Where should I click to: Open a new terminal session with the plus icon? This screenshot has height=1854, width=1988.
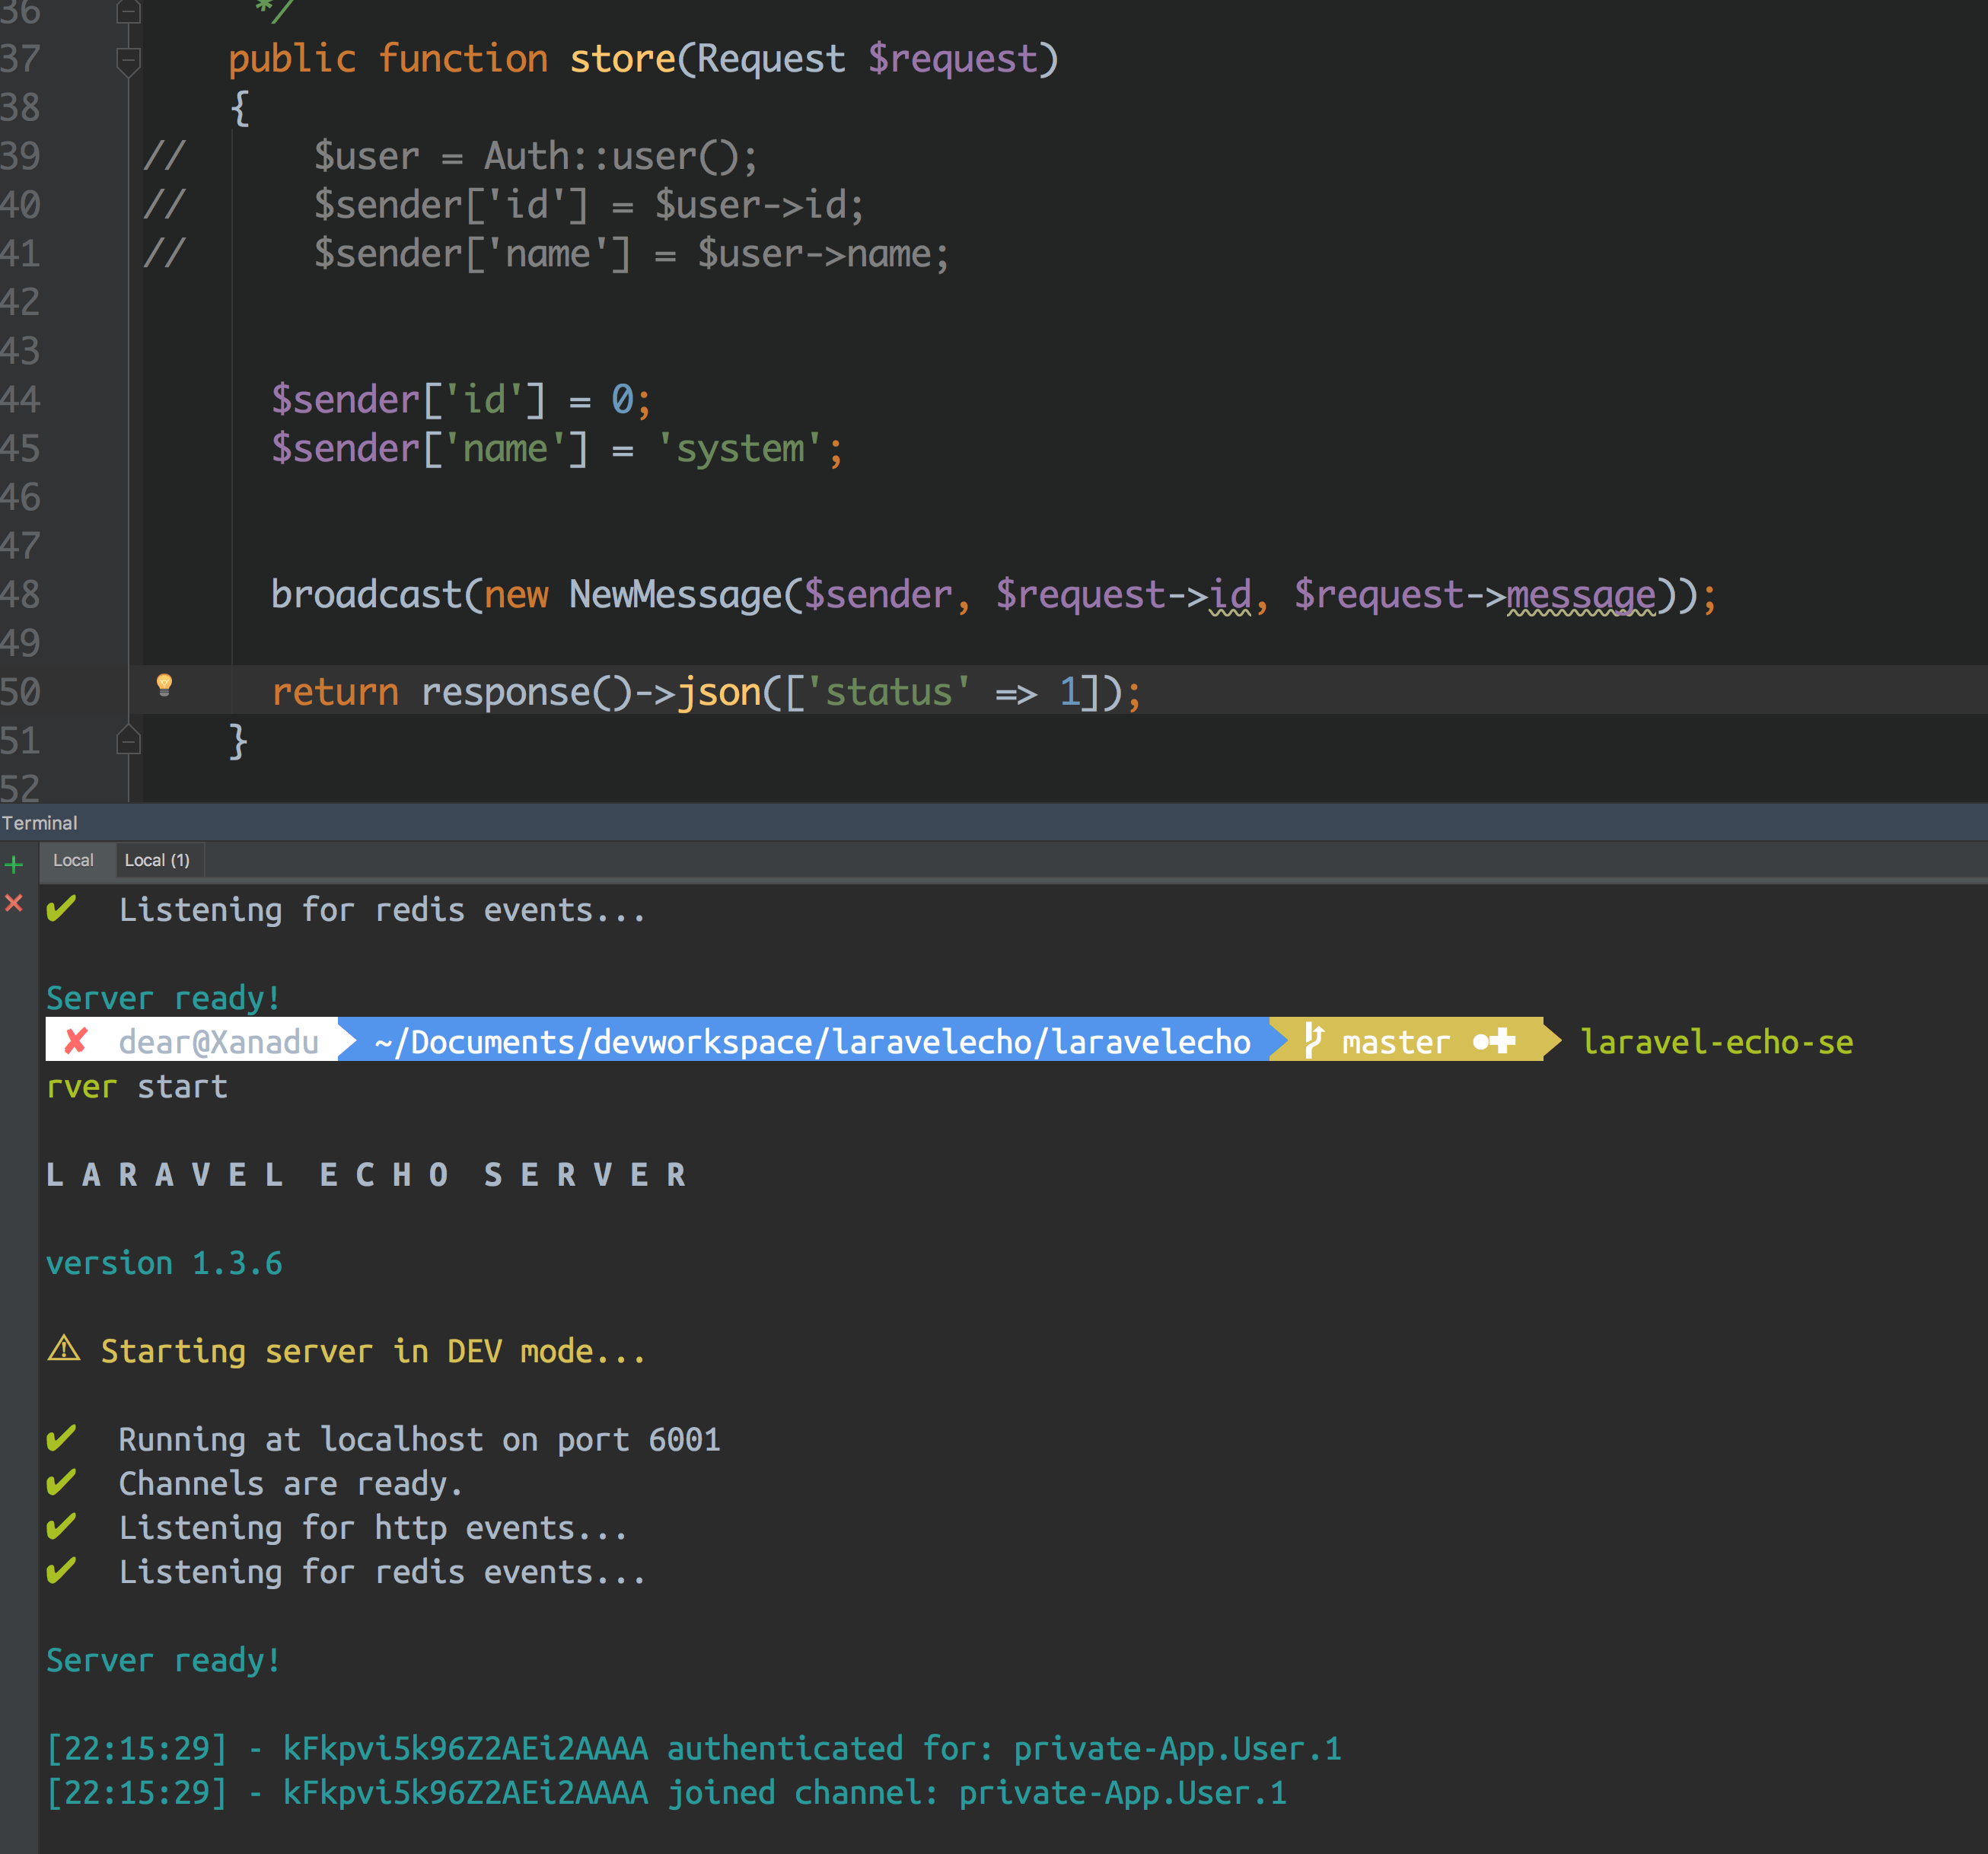point(14,864)
